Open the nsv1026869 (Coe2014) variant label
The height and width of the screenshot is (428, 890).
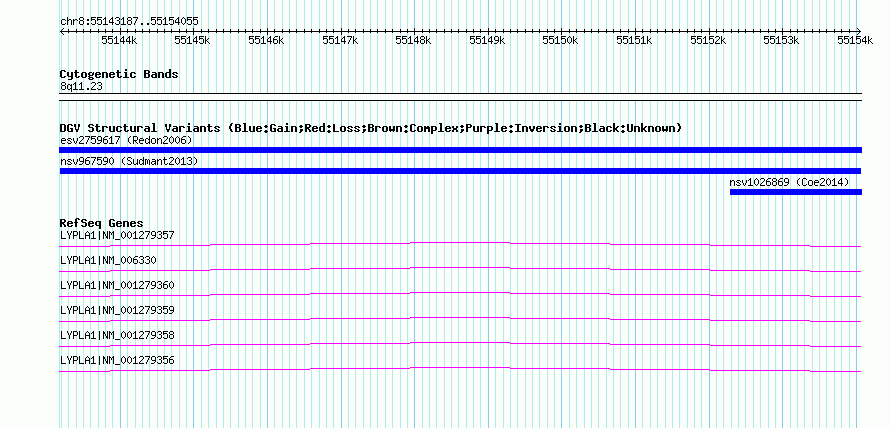[790, 182]
